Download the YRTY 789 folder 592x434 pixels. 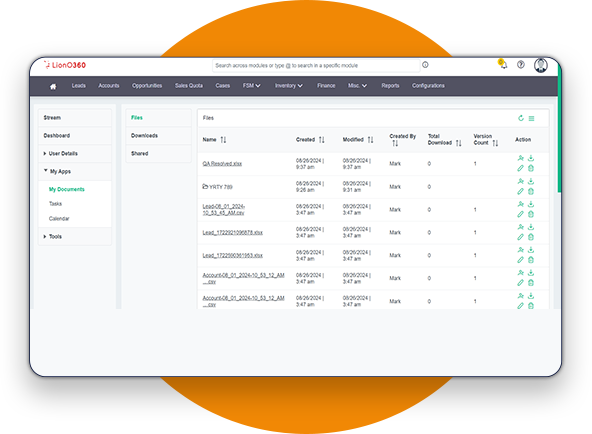(531, 181)
